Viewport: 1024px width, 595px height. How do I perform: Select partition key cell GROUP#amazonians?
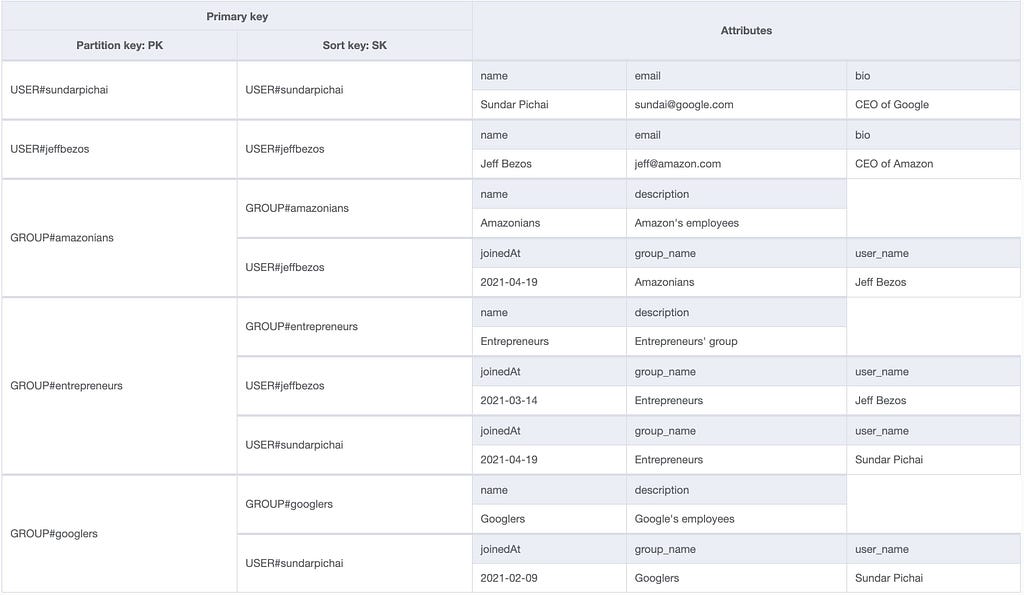[x=120, y=238]
